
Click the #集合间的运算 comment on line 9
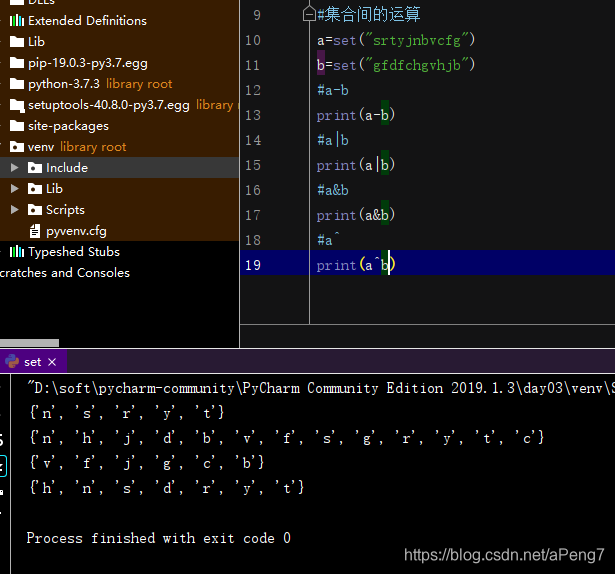coord(369,15)
